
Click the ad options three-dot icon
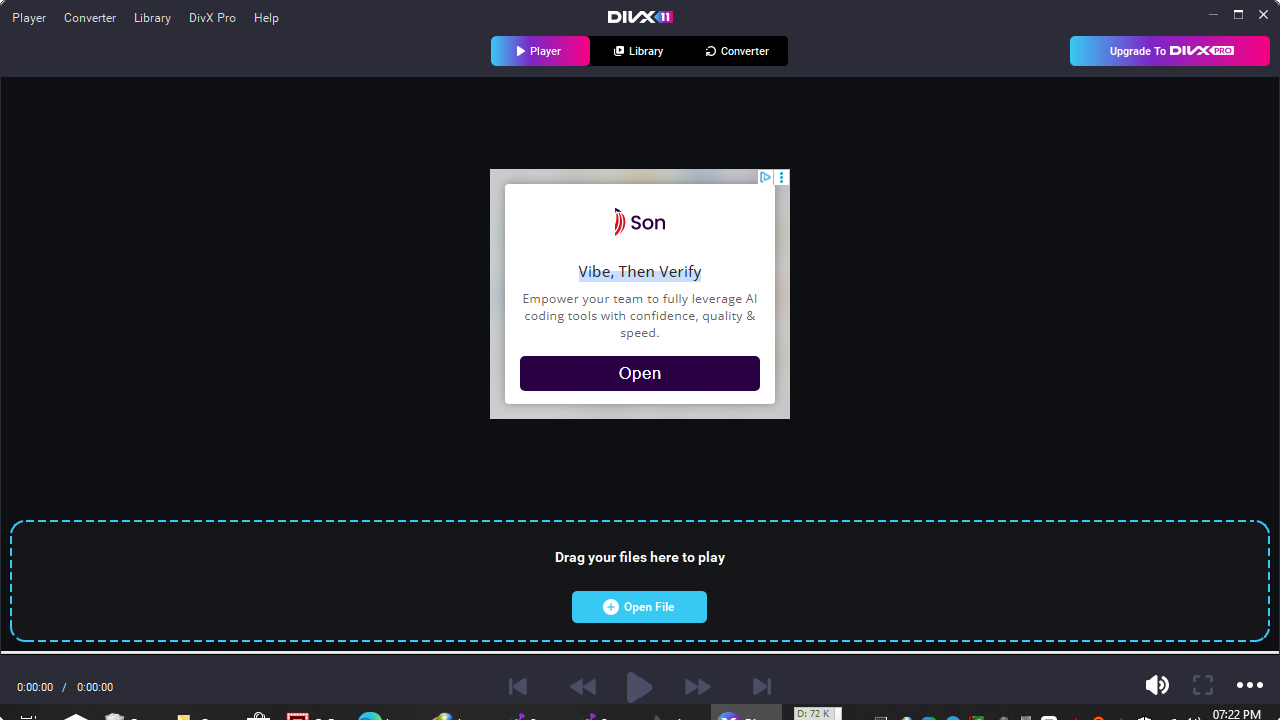coord(782,177)
